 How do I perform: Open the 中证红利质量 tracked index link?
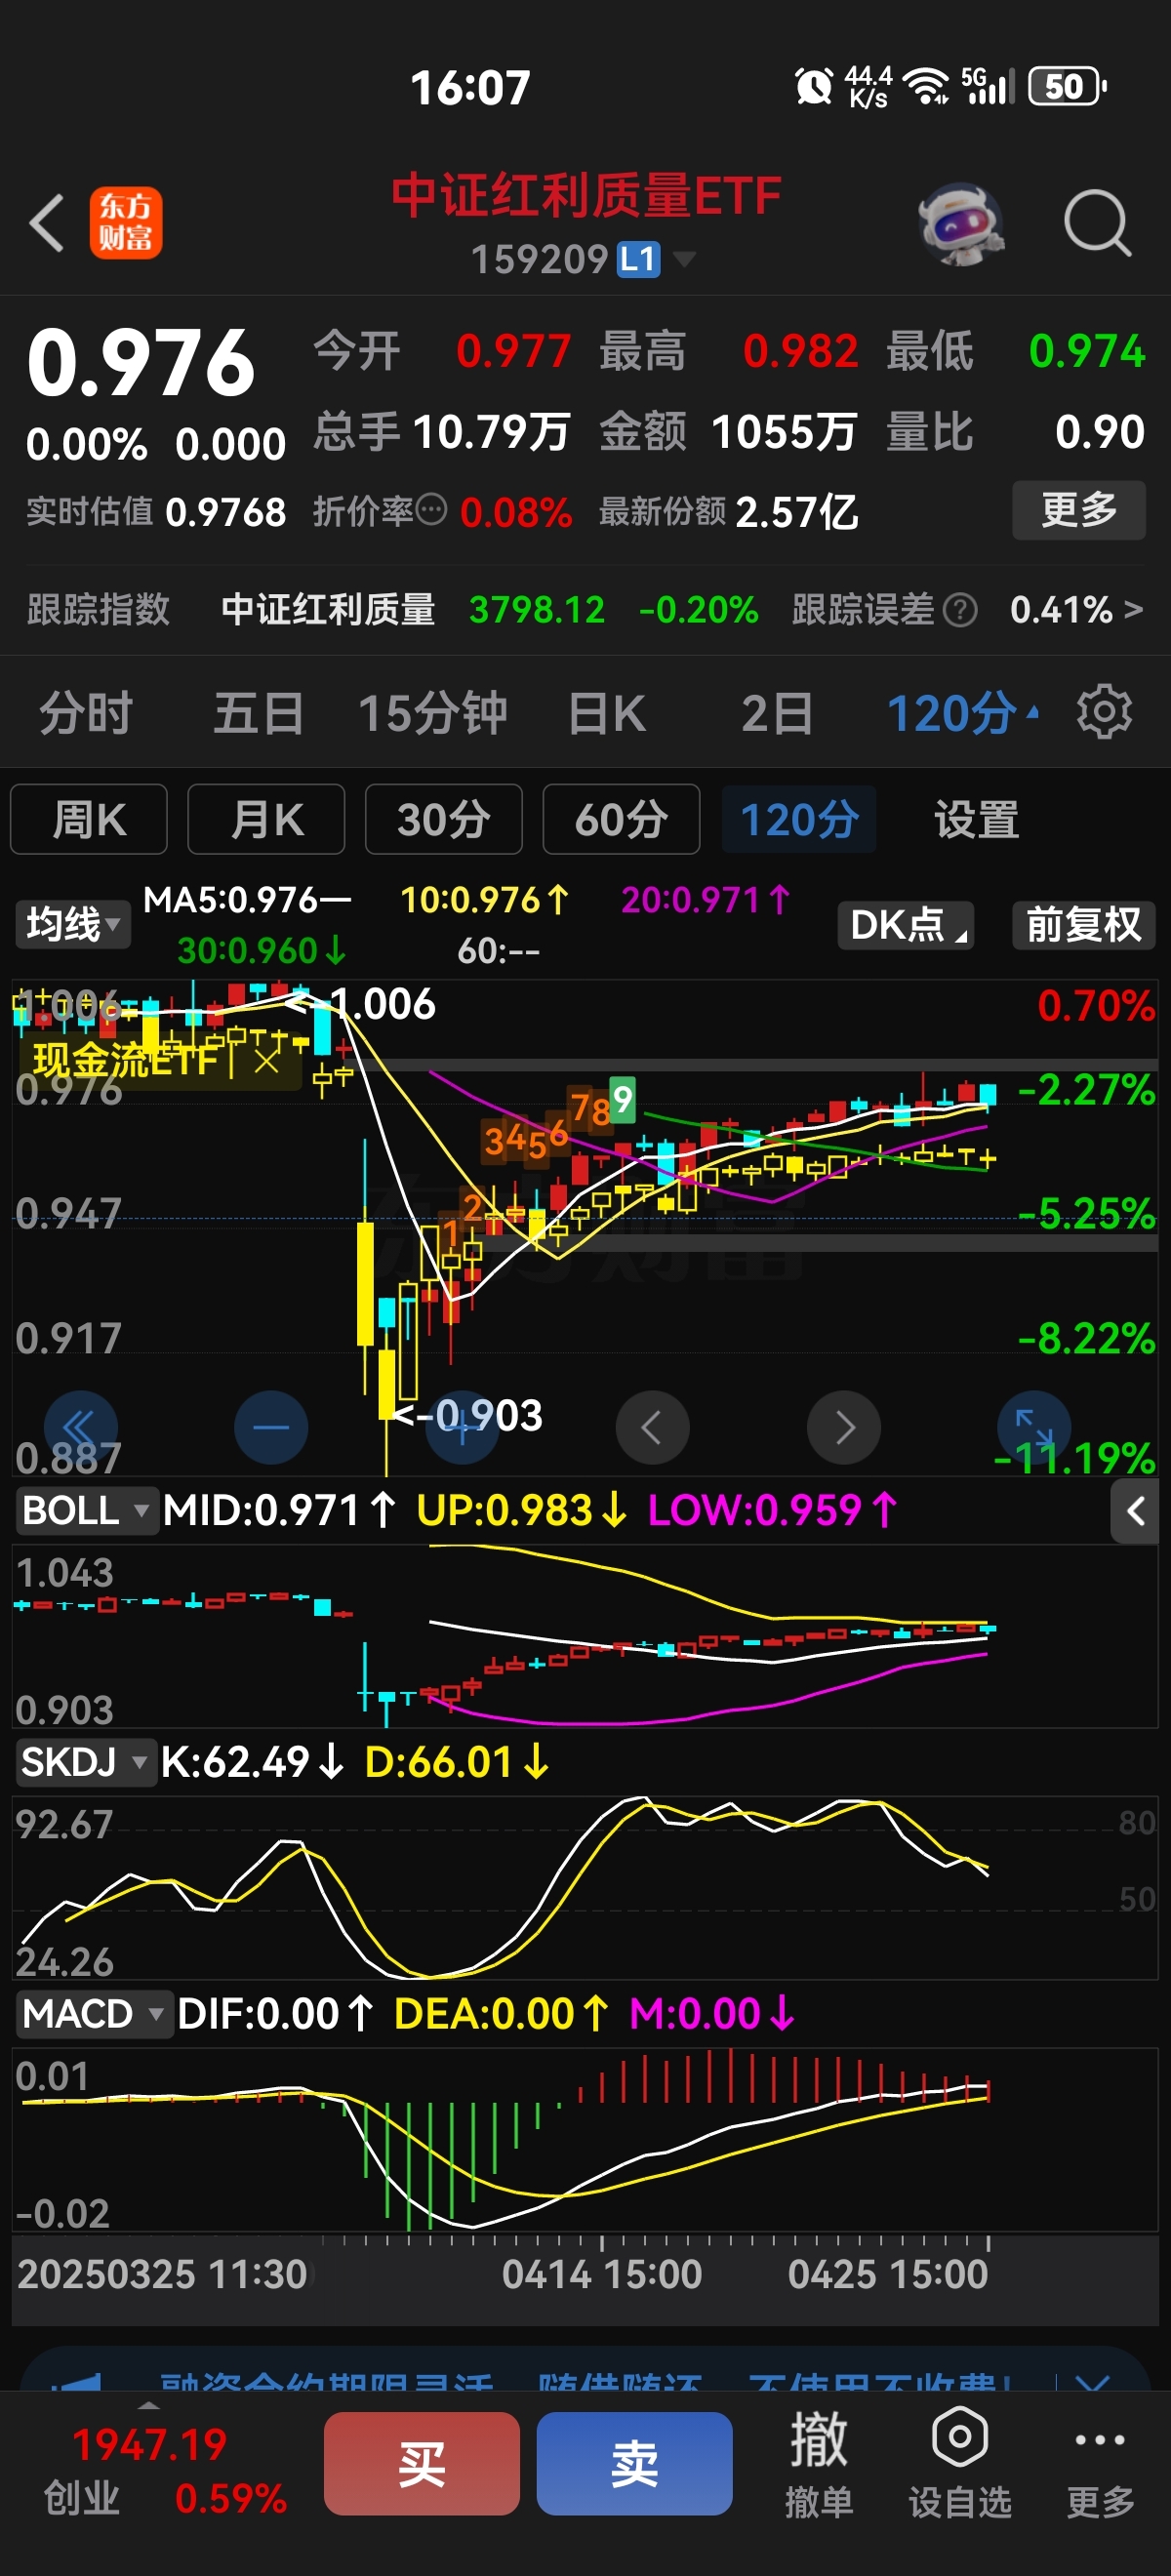point(328,609)
